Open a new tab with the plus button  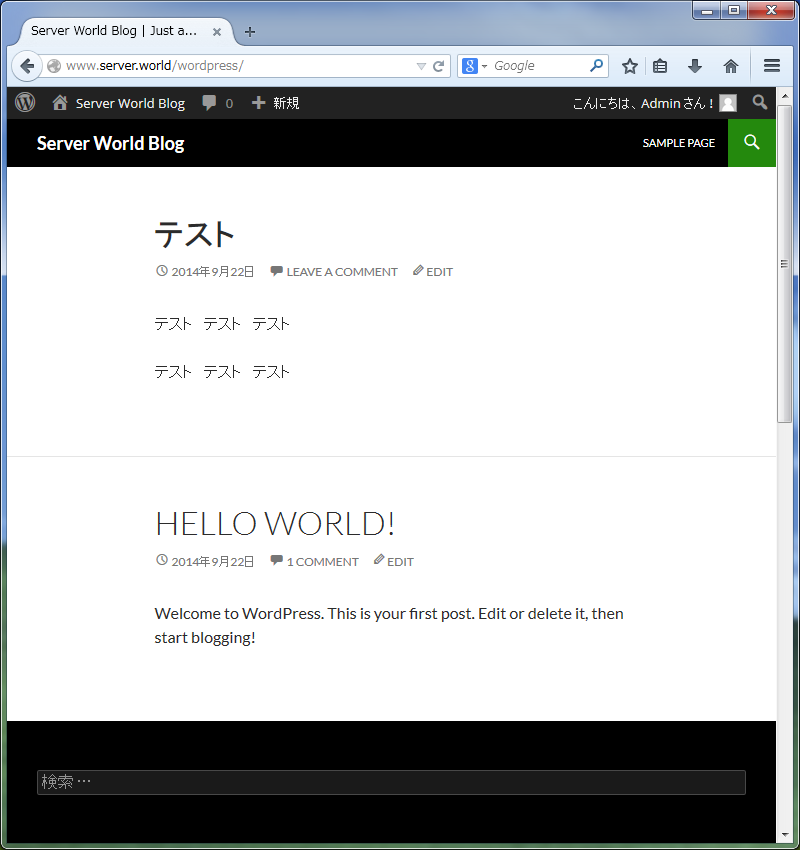pyautogui.click(x=250, y=32)
